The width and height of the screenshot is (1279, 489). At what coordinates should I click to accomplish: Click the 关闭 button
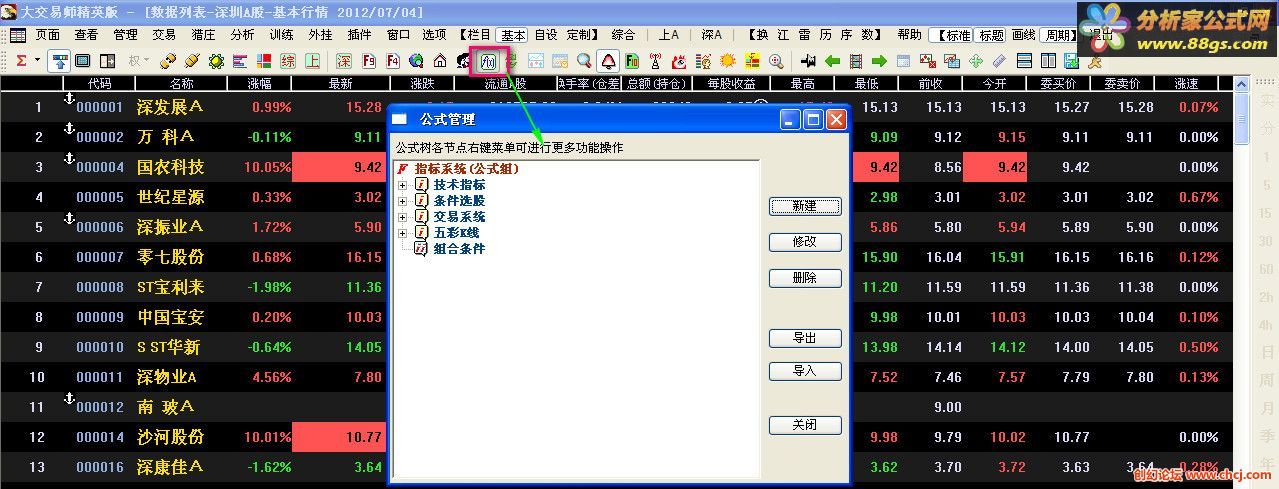pos(805,425)
